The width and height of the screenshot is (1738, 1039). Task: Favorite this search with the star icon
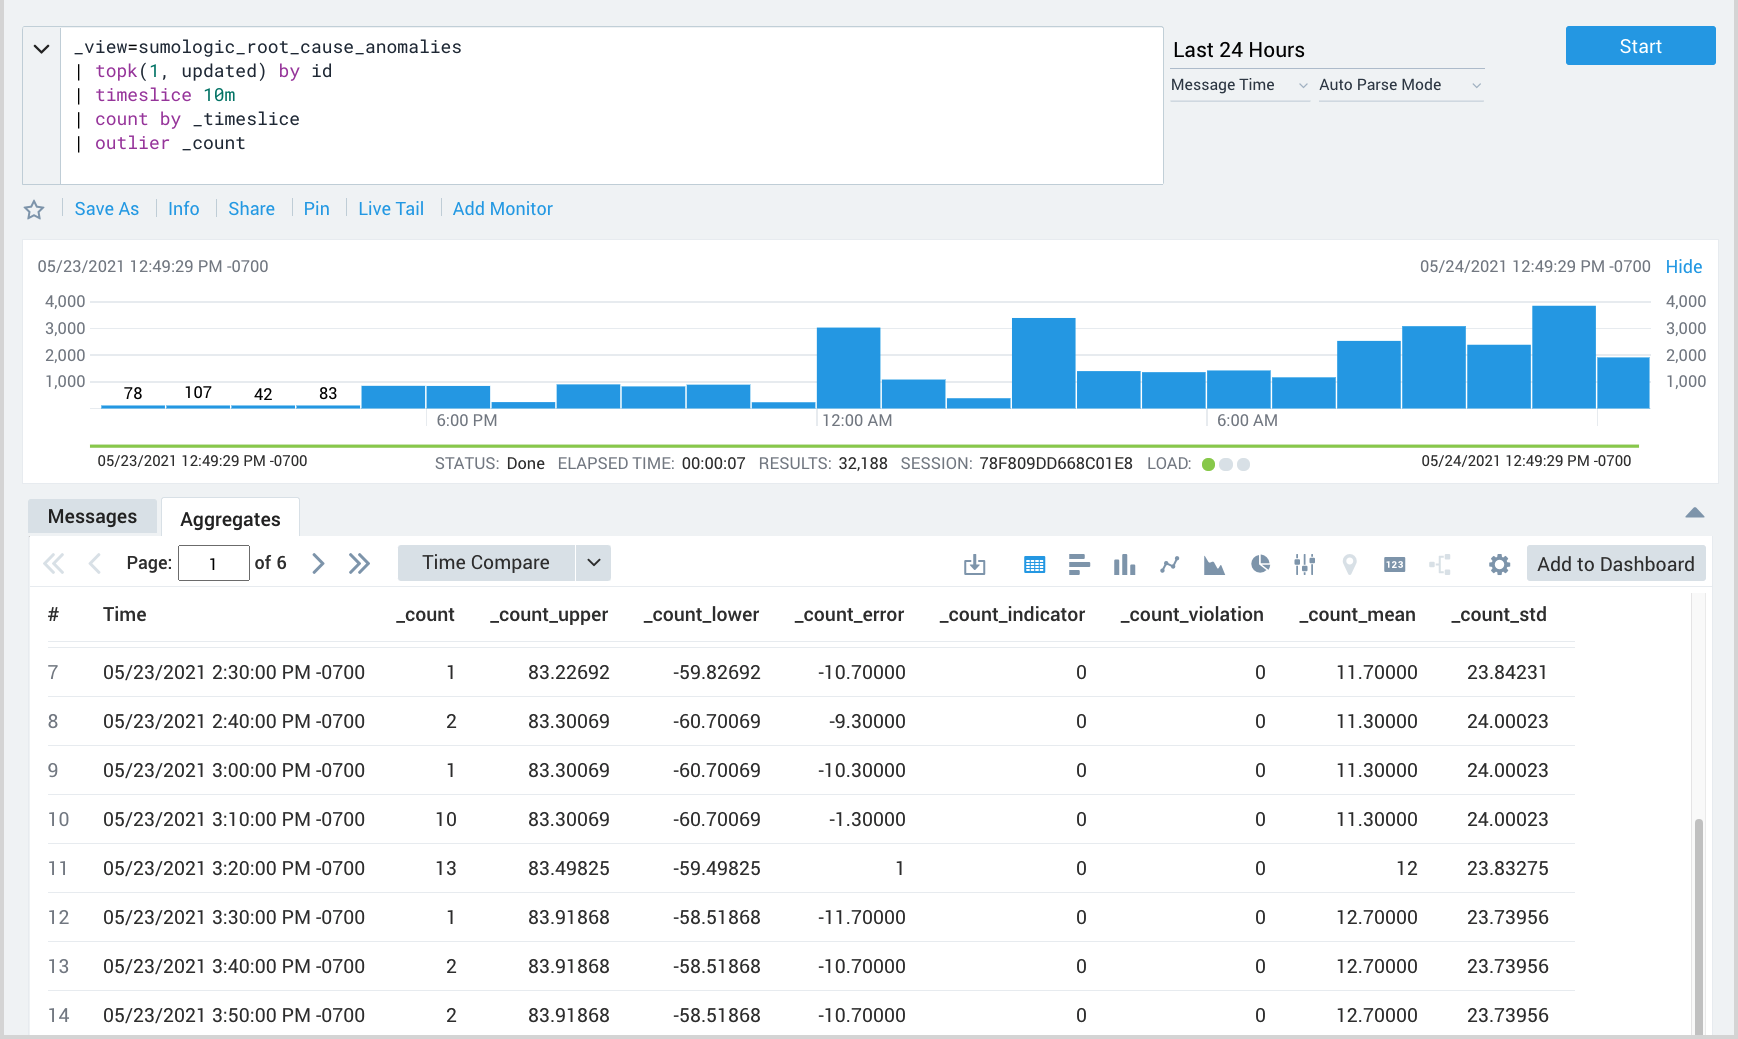34,209
